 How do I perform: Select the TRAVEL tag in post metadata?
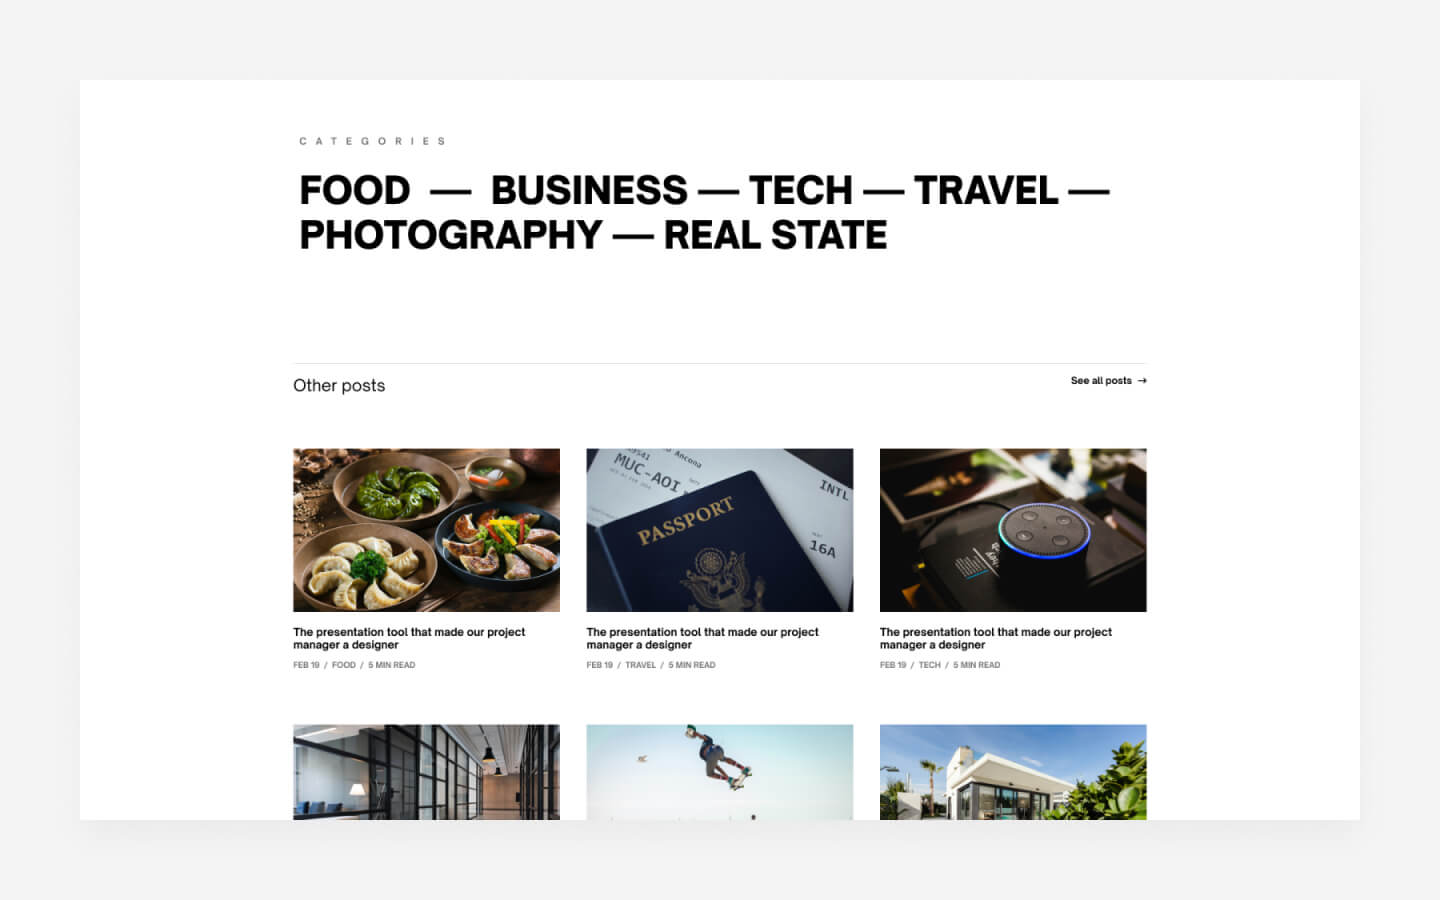coord(641,665)
